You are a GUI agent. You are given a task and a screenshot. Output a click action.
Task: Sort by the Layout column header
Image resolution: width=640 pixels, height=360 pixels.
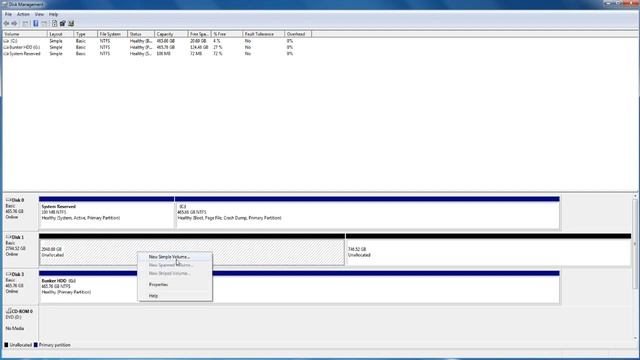point(60,34)
